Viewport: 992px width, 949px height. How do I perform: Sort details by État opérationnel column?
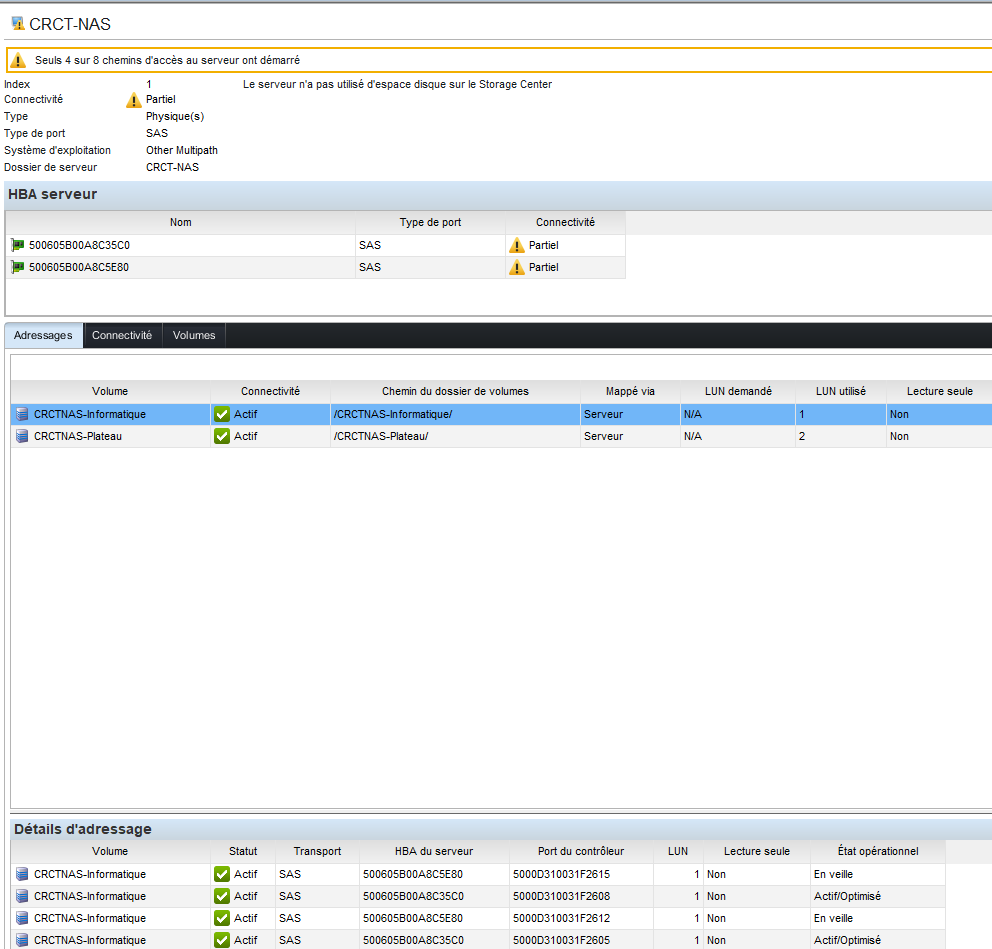878,851
